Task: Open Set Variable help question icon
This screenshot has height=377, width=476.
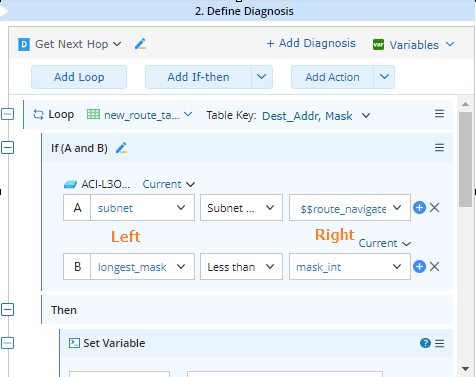Action: point(425,343)
